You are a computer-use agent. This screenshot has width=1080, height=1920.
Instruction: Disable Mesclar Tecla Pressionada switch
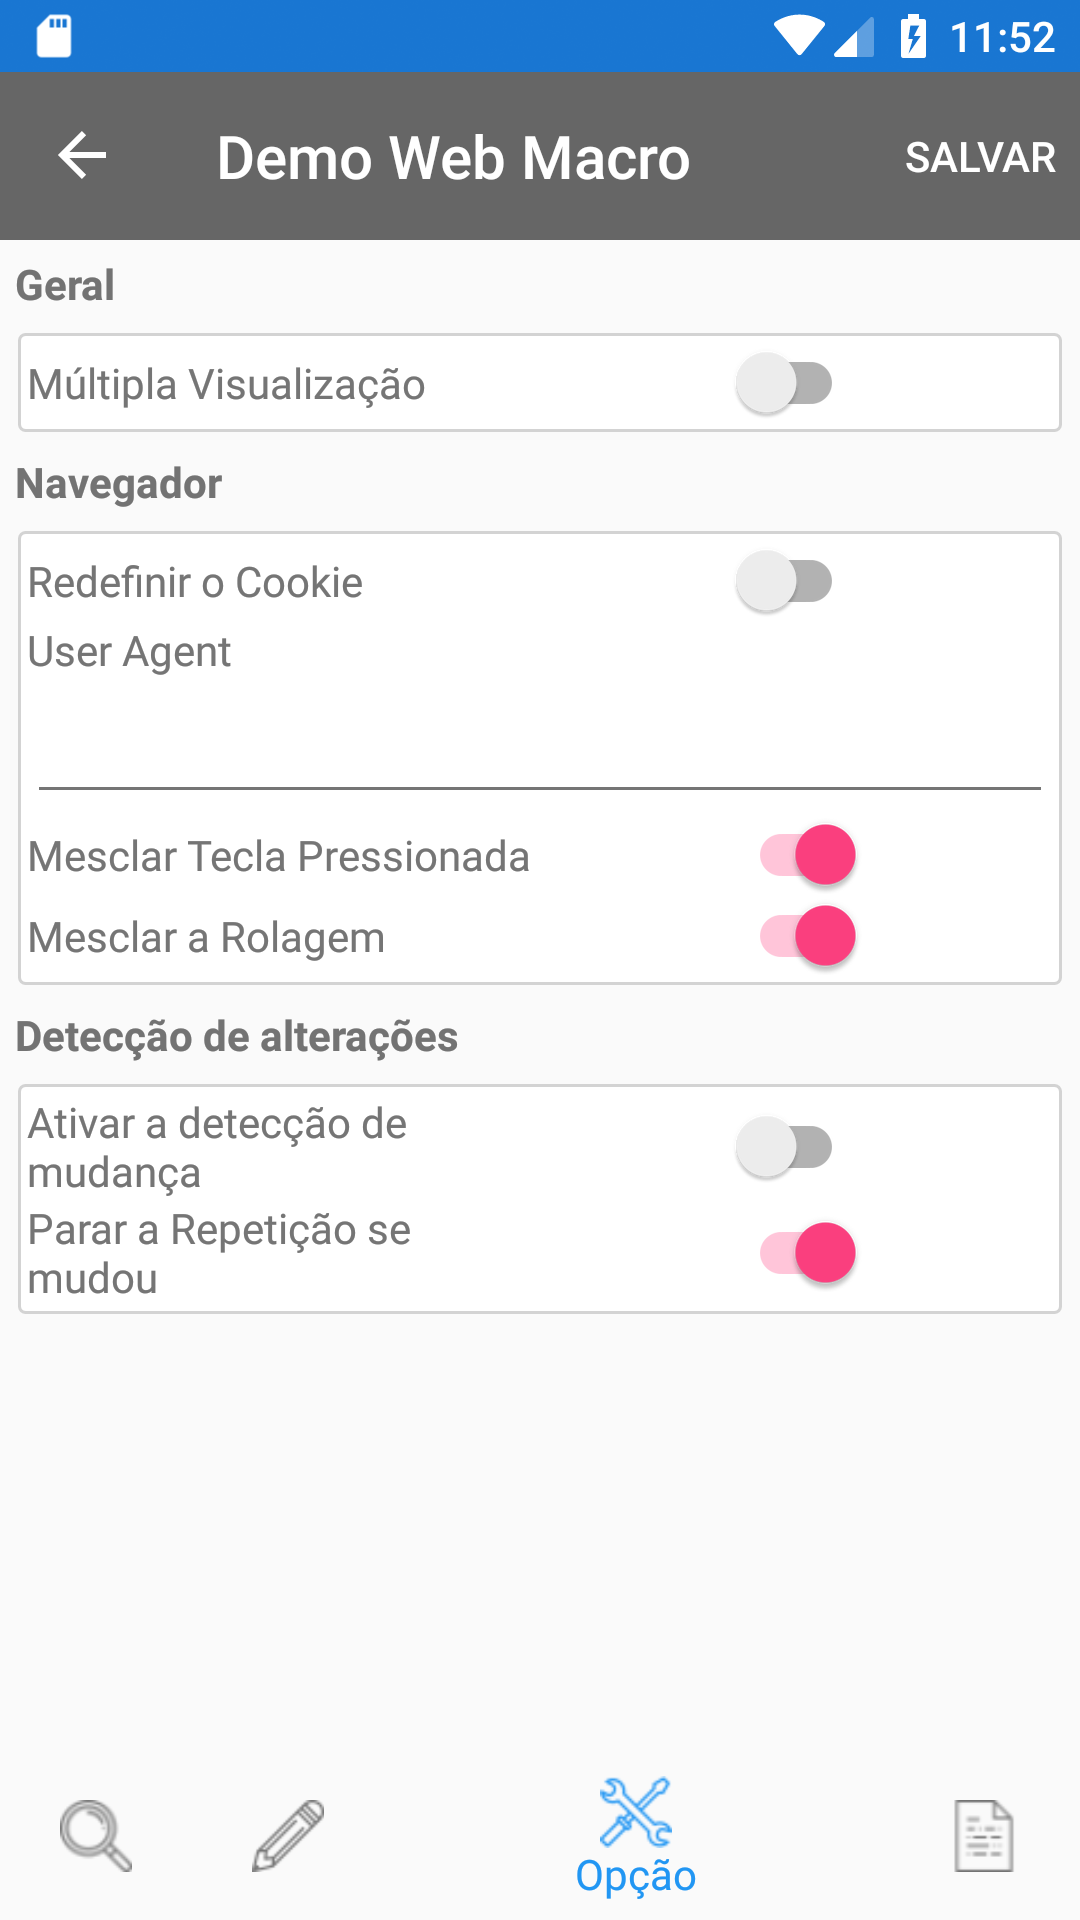coord(808,855)
